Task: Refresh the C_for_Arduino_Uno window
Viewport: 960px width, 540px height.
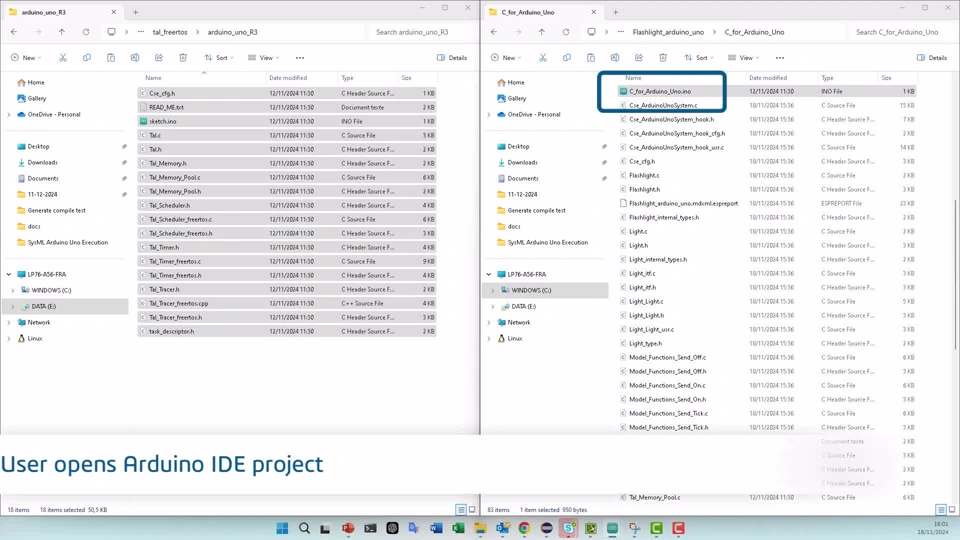Action: point(566,32)
